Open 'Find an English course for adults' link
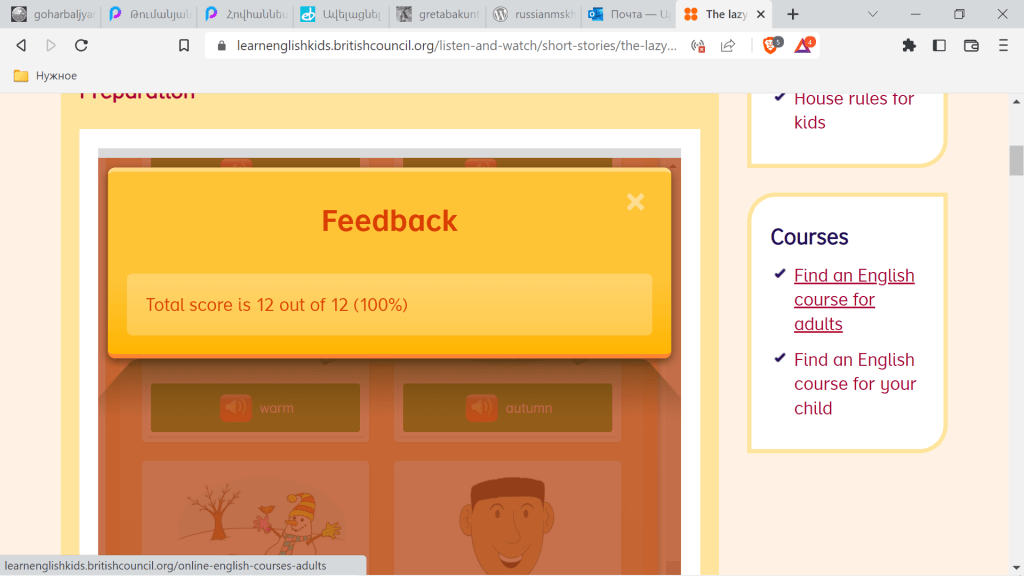1024x576 pixels. pos(854,300)
